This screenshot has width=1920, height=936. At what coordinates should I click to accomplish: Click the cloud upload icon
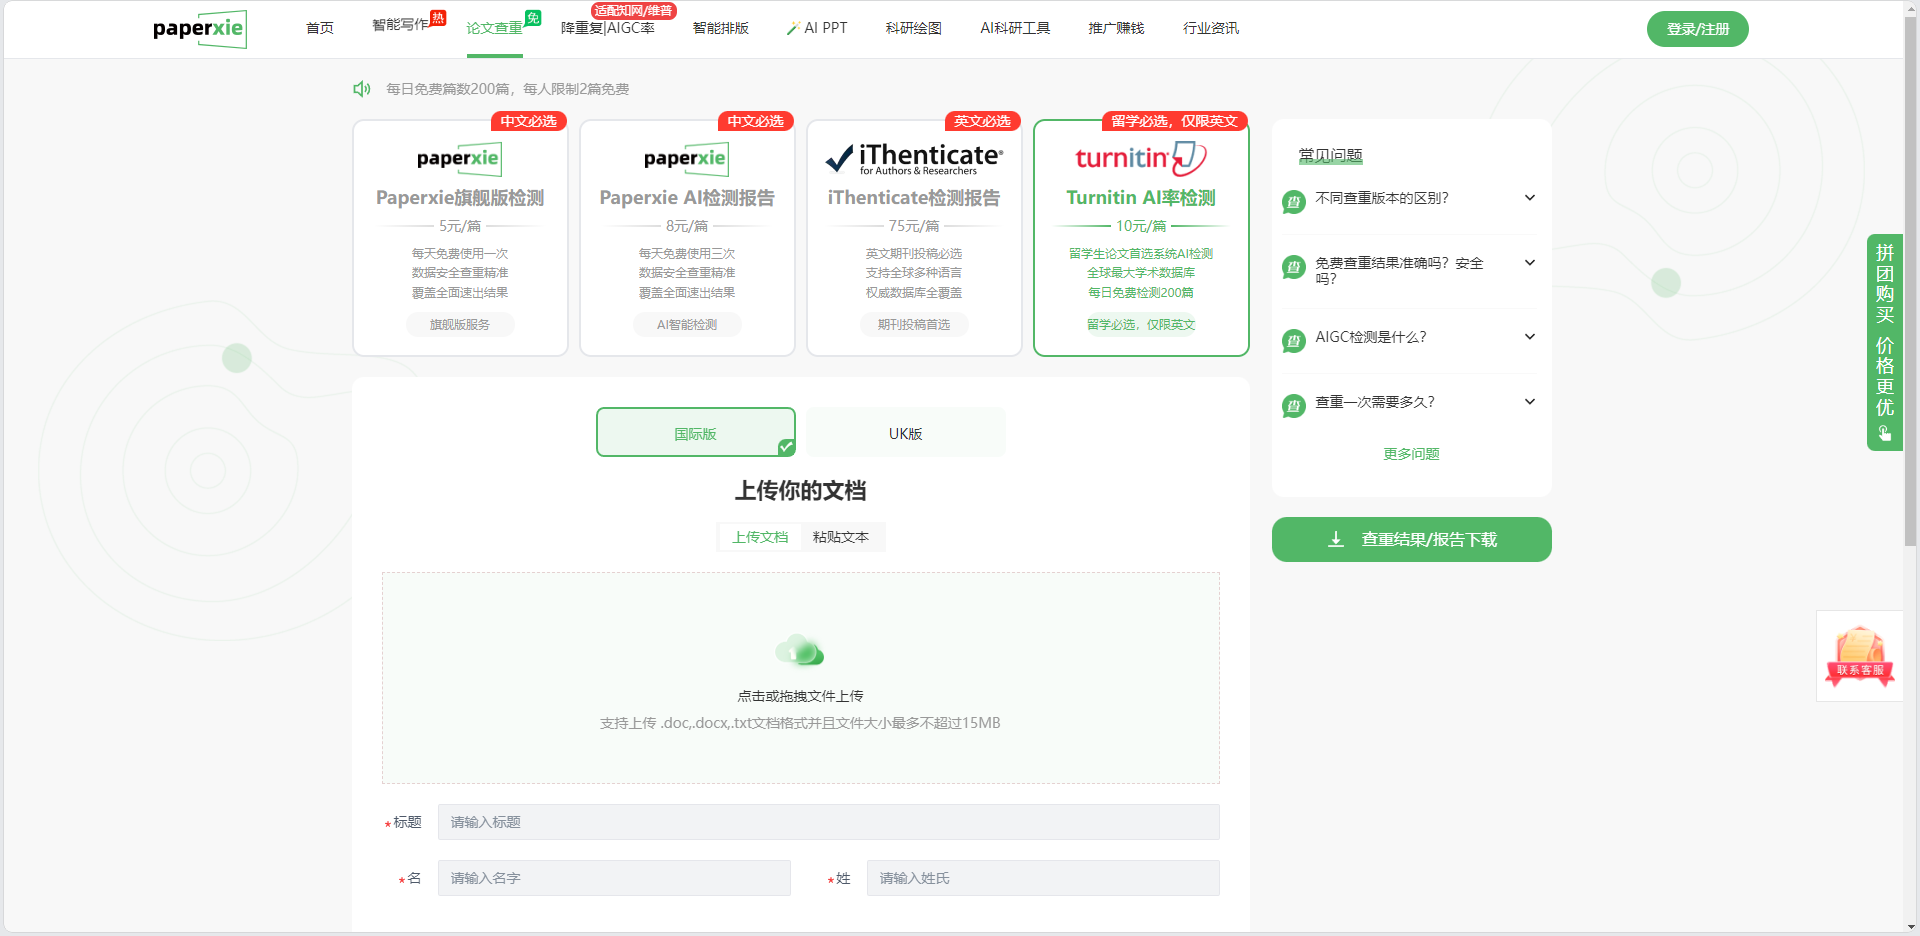(800, 651)
